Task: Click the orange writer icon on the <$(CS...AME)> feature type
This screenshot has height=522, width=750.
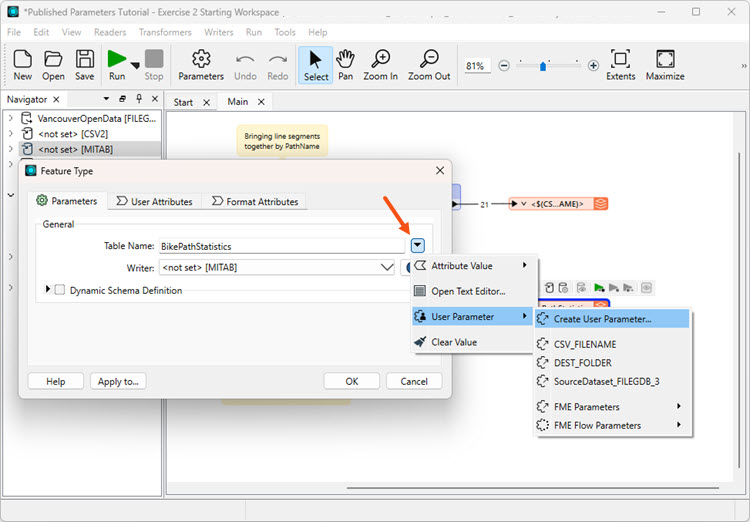Action: pyautogui.click(x=600, y=204)
